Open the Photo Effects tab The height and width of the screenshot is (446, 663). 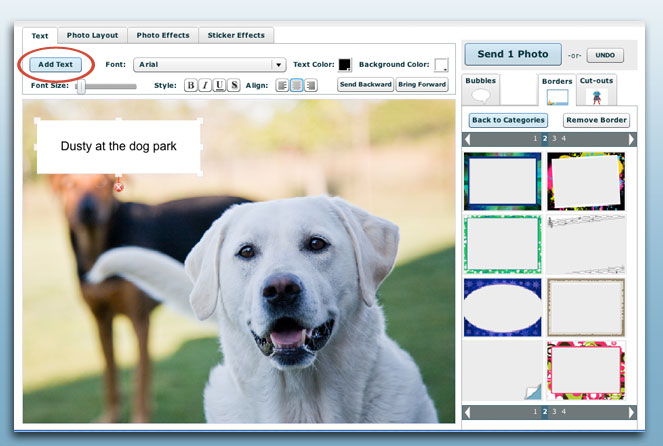[x=163, y=36]
